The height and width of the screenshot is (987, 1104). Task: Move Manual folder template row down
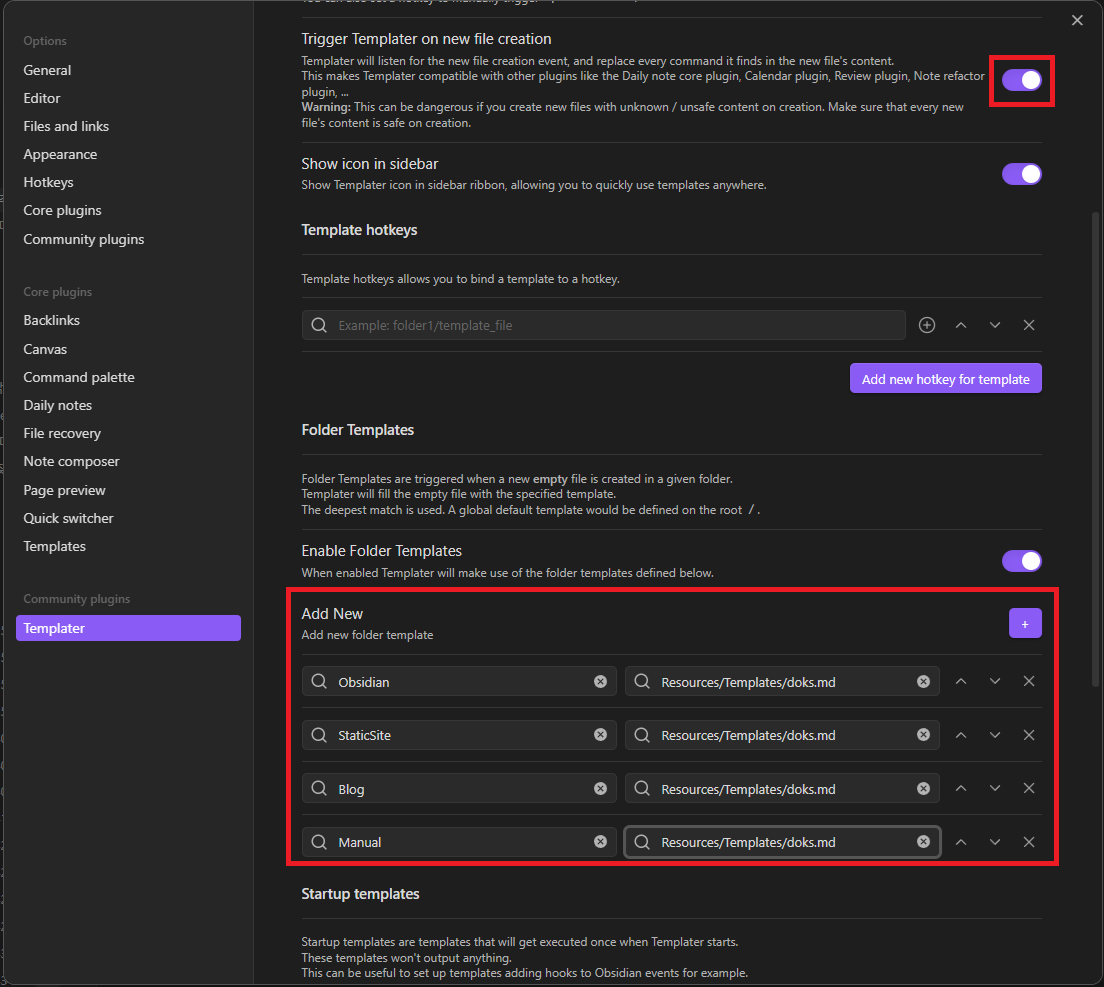point(994,842)
